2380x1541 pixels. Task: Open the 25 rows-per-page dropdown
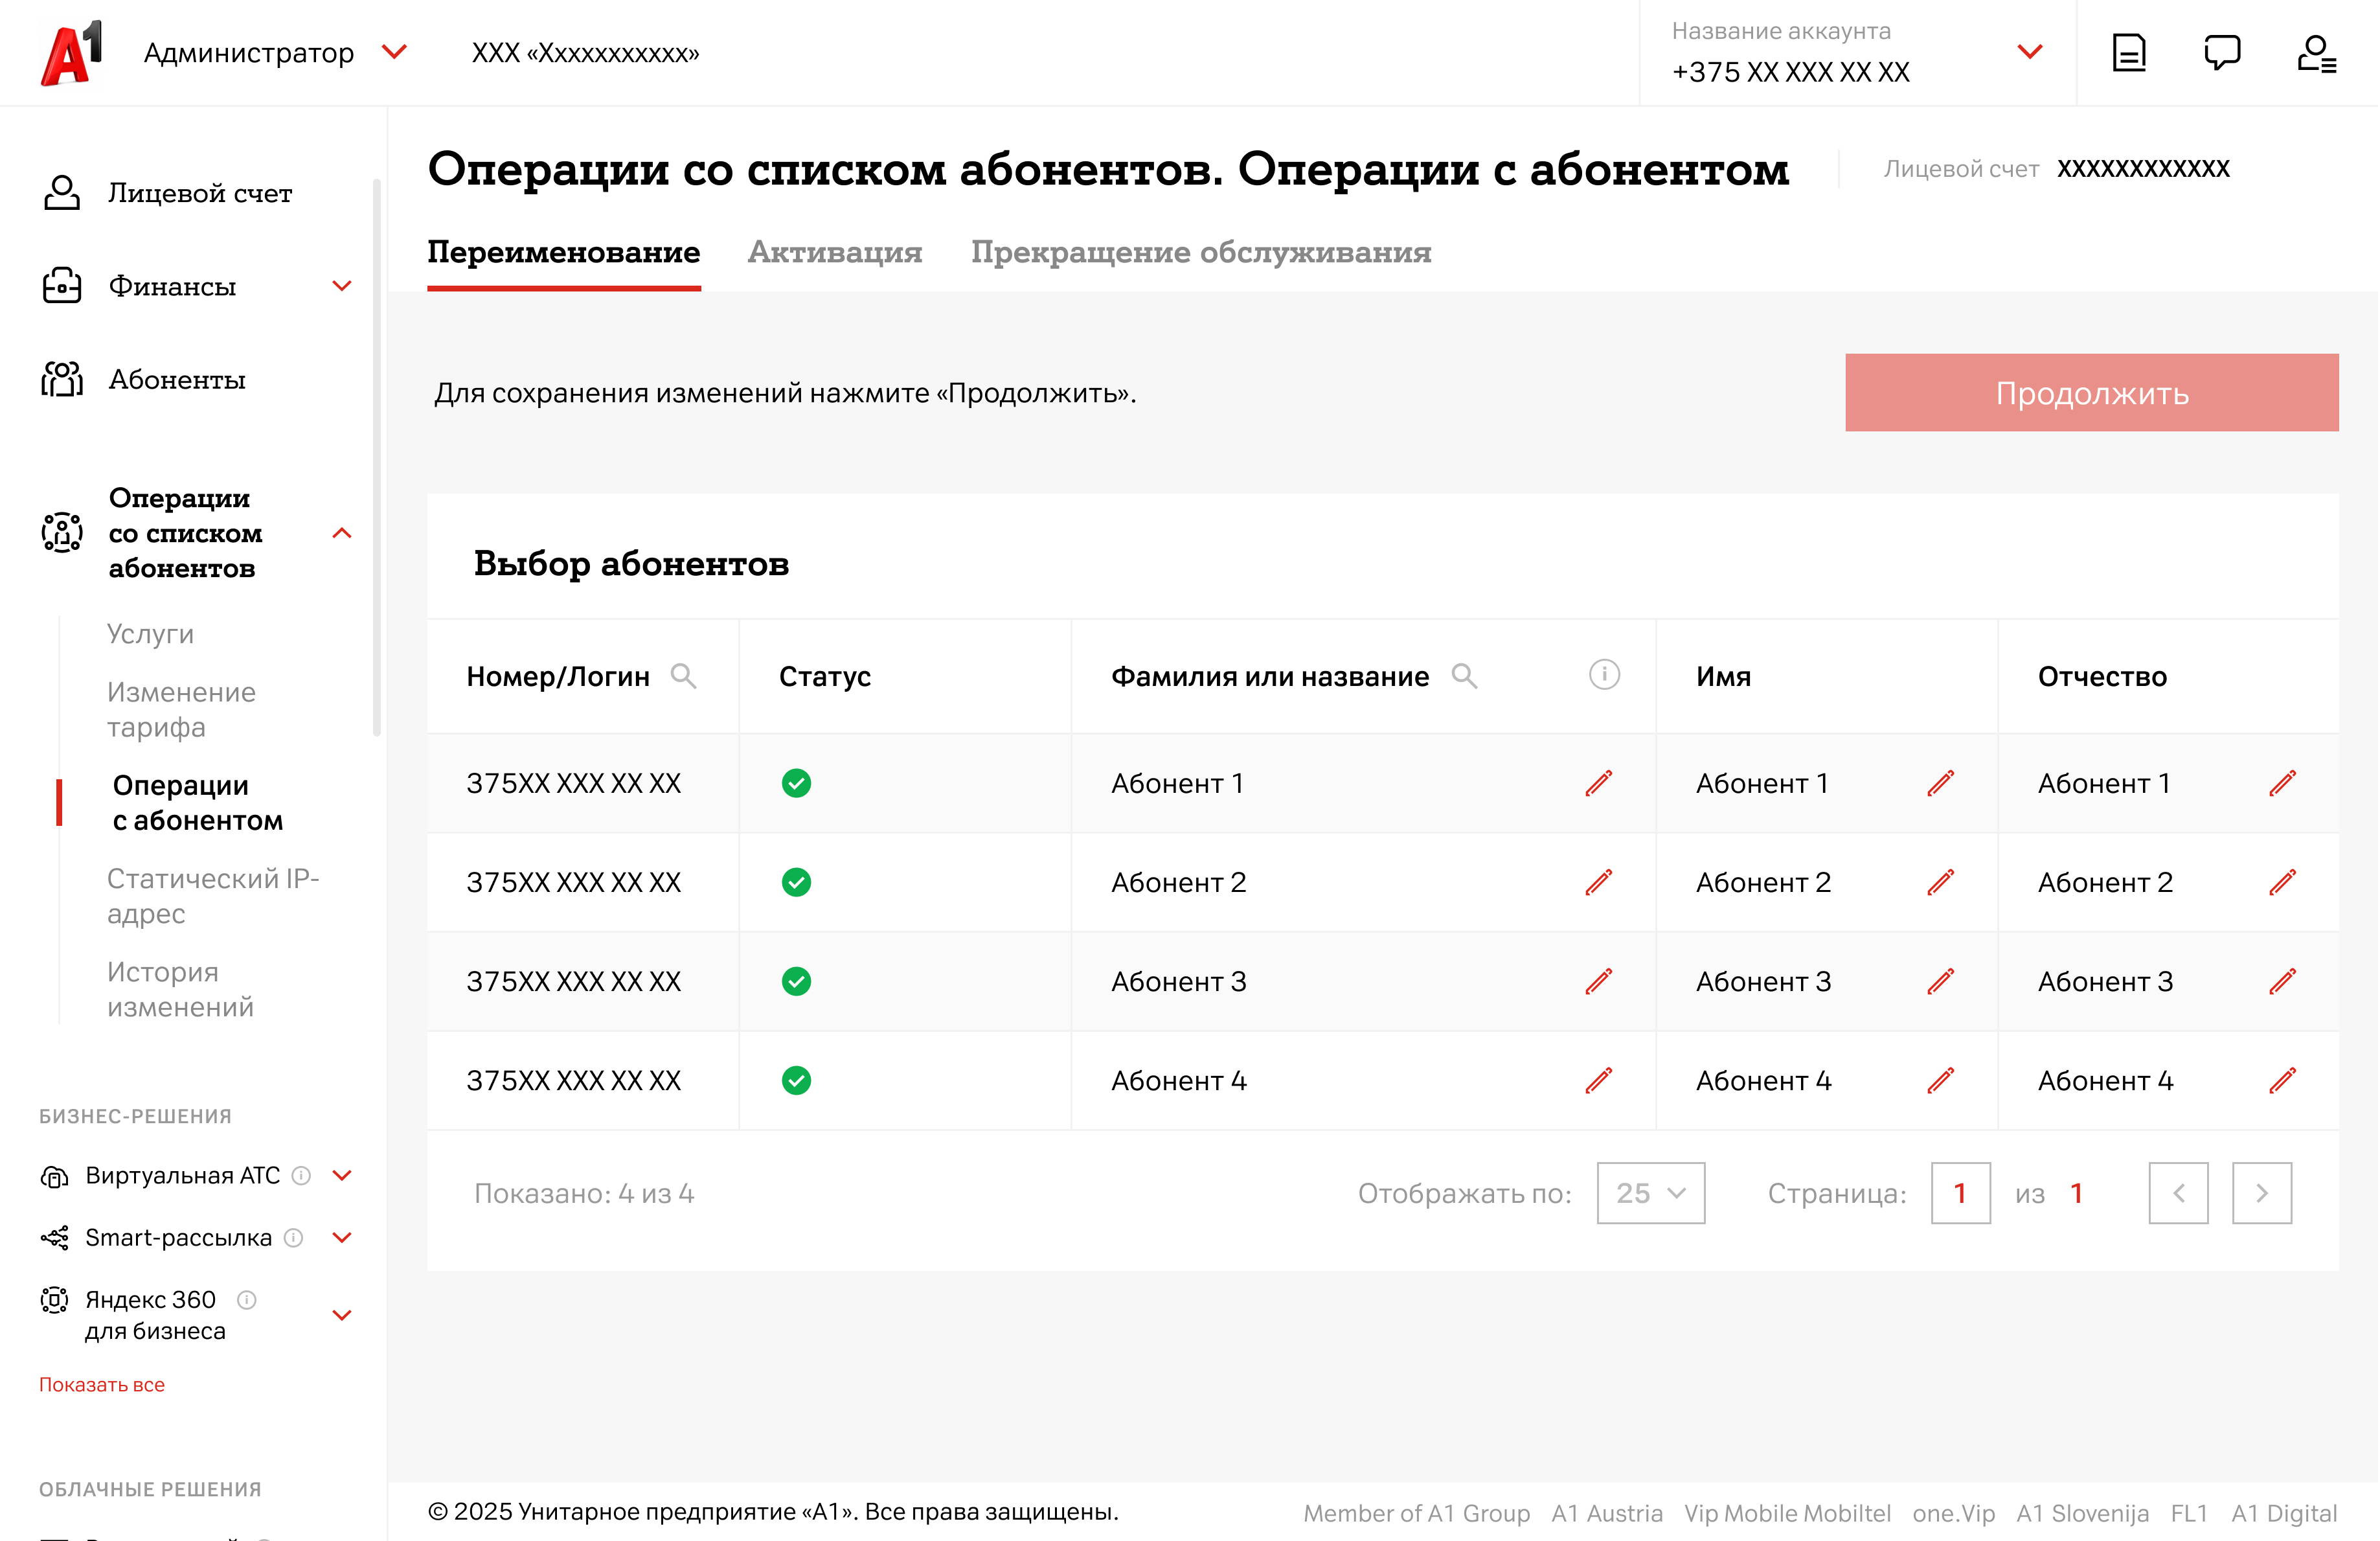coord(1650,1192)
